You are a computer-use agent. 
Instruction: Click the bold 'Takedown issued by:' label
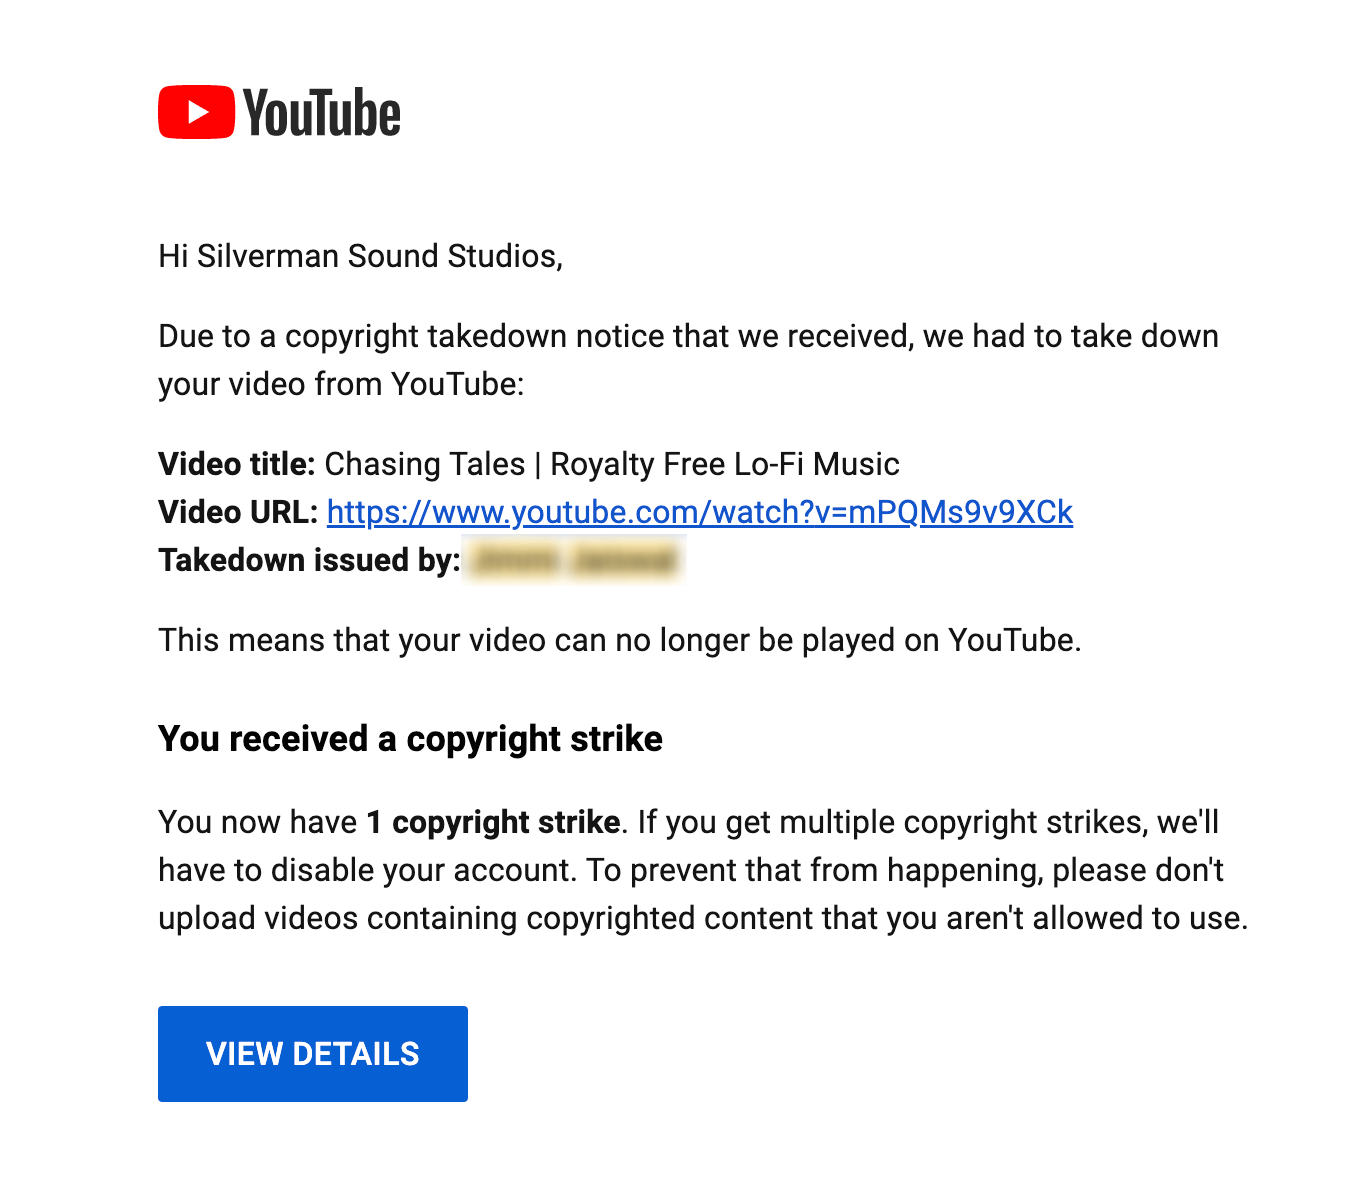tap(309, 560)
